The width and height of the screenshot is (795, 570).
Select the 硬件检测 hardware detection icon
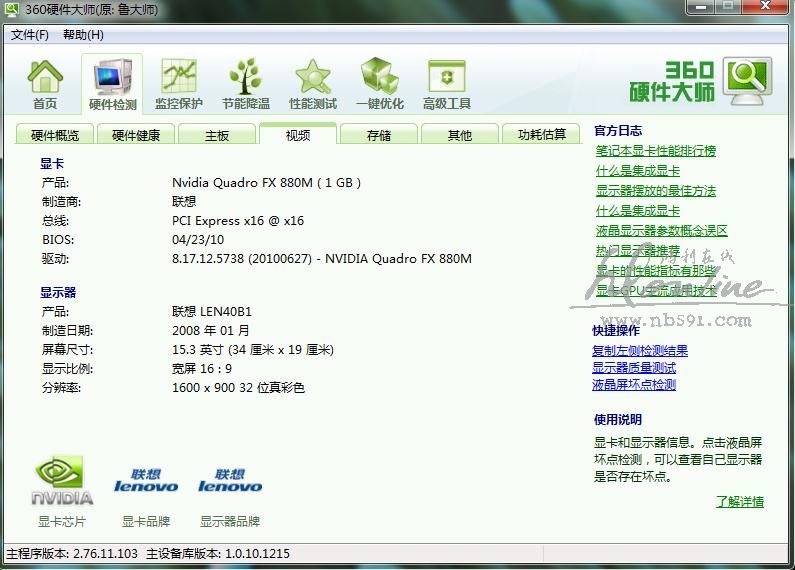coord(112,84)
